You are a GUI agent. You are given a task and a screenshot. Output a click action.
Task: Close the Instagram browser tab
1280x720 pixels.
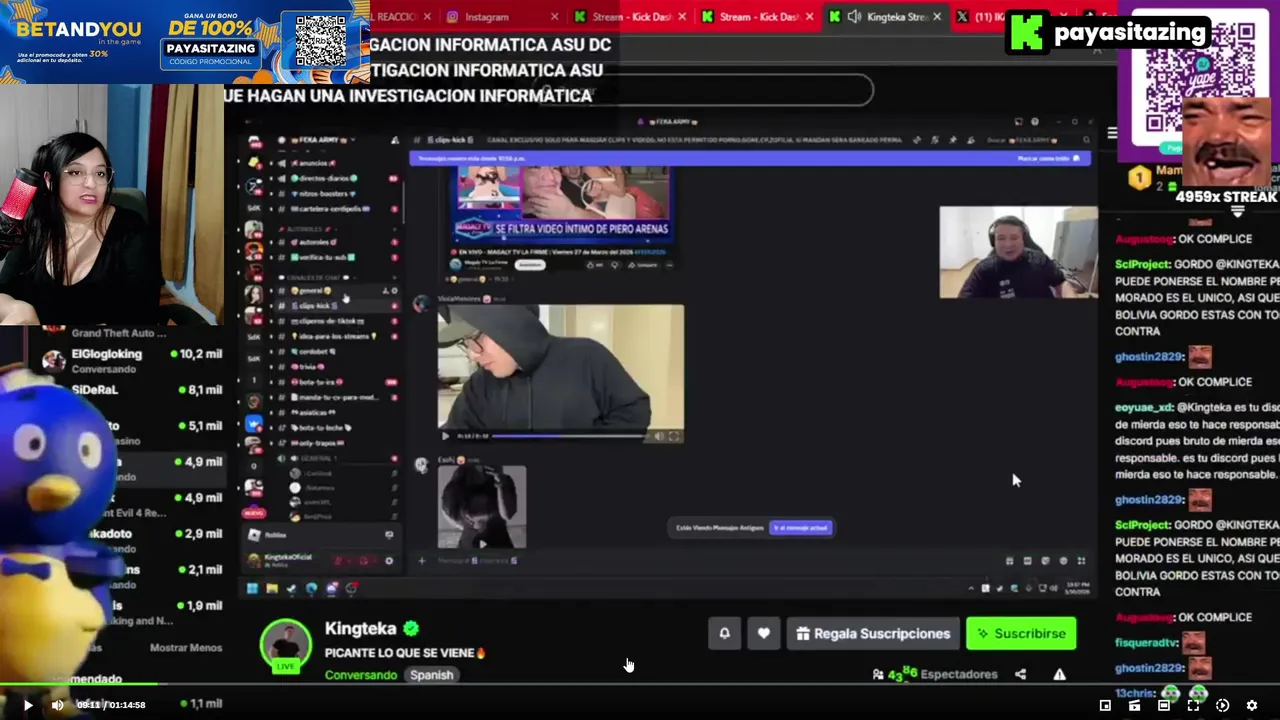pyautogui.click(x=555, y=17)
